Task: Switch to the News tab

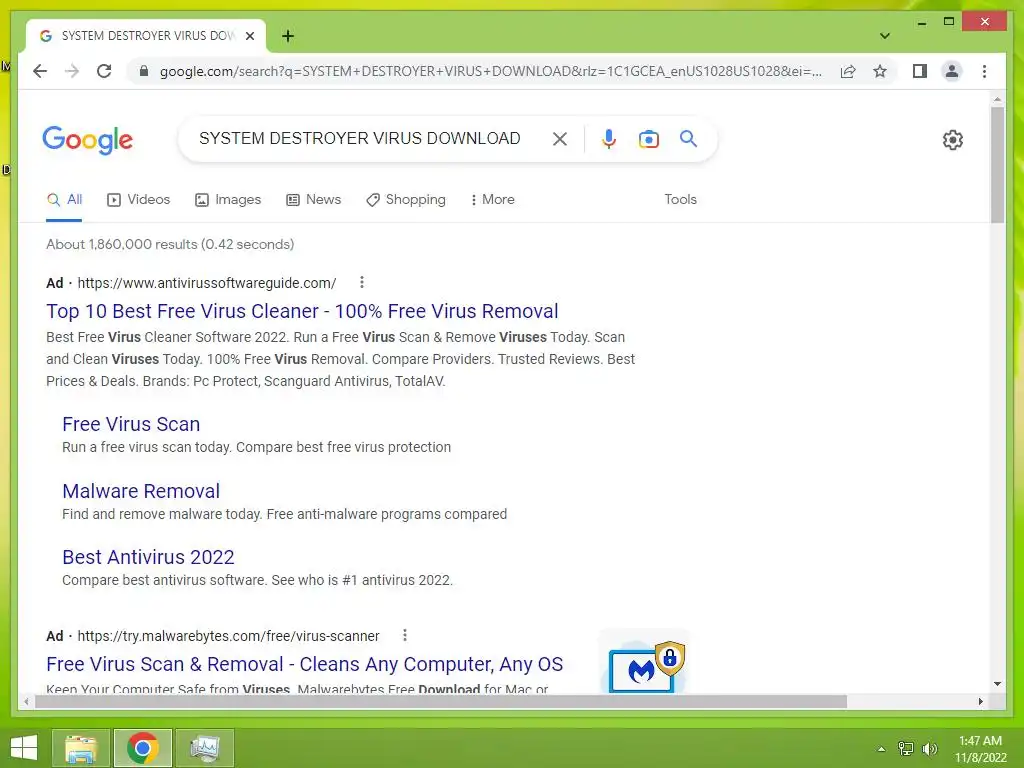Action: [x=313, y=200]
